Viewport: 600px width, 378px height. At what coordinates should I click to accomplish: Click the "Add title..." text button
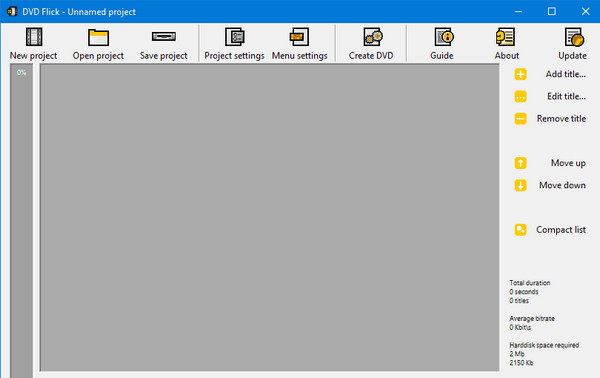pos(566,74)
